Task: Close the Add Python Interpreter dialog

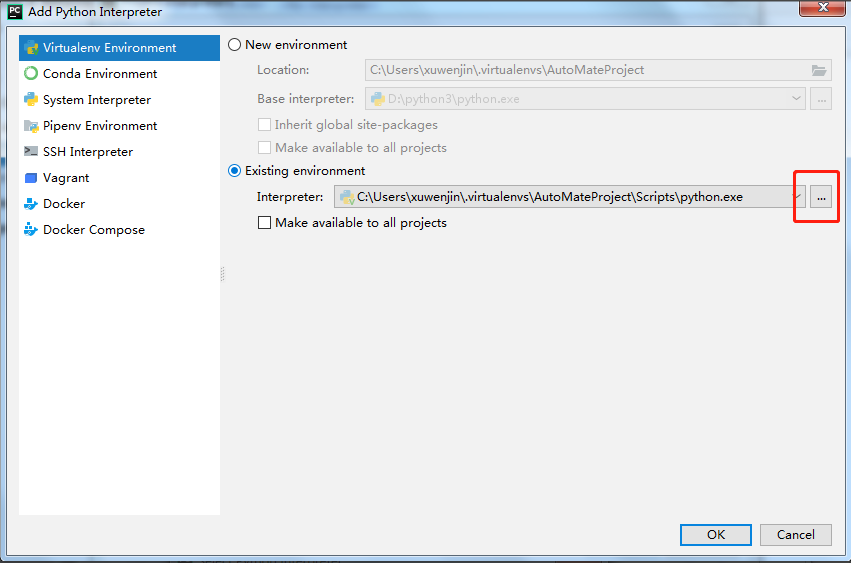Action: click(x=823, y=8)
